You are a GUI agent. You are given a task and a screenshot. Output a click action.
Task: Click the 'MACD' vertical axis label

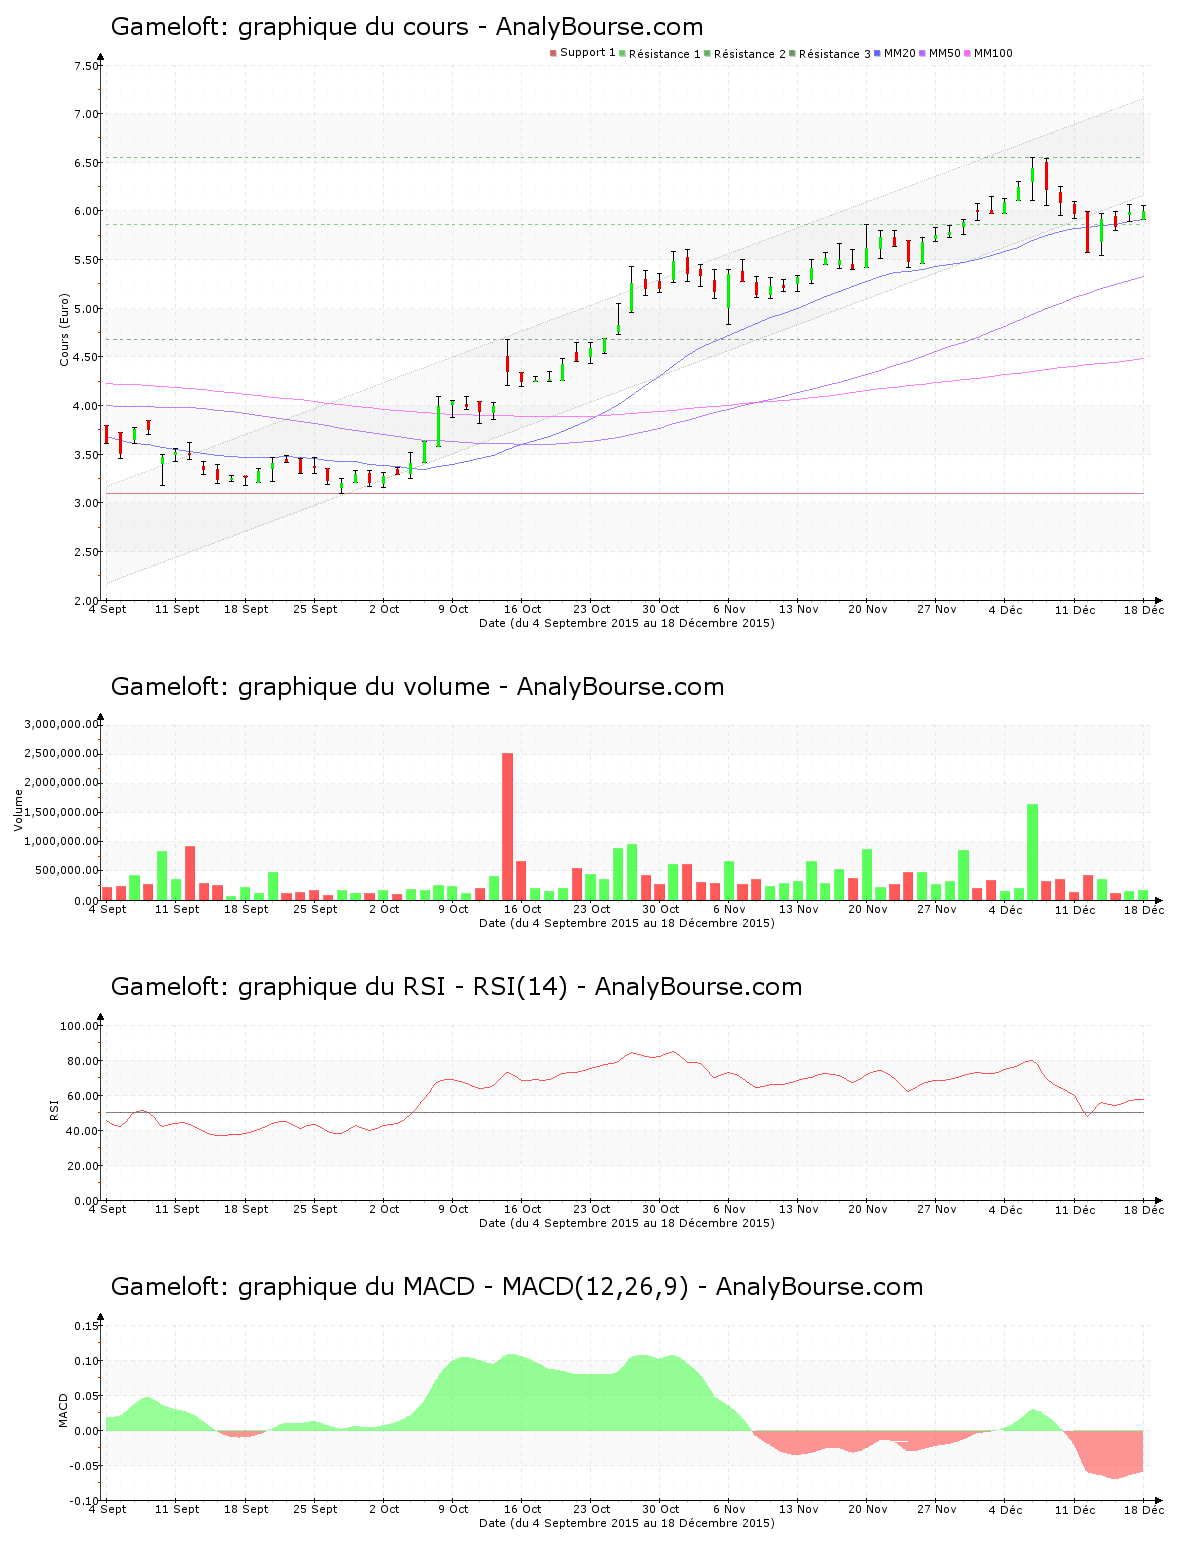click(65, 1410)
